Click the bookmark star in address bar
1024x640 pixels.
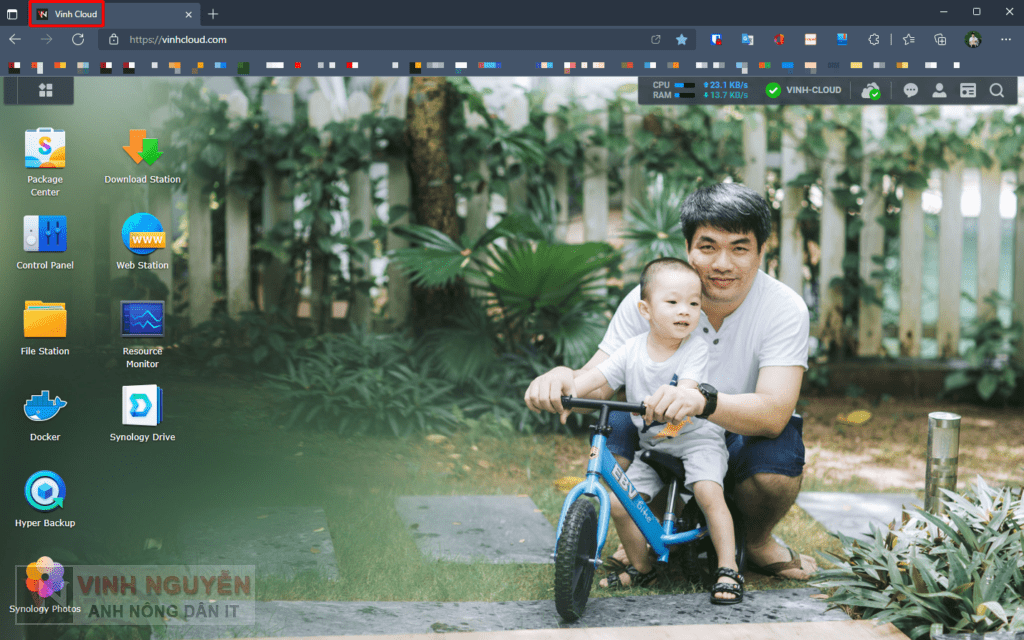pyautogui.click(x=681, y=39)
